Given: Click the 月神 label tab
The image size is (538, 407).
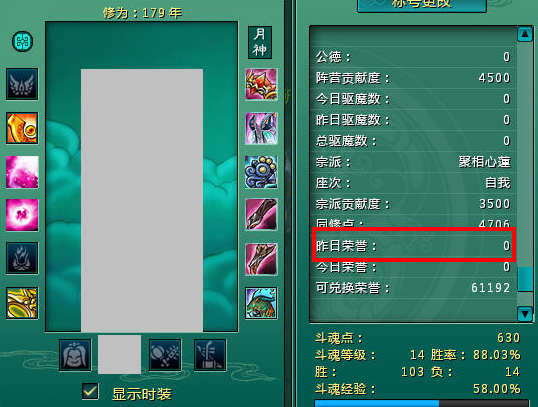Looking at the screenshot, I should coord(260,43).
